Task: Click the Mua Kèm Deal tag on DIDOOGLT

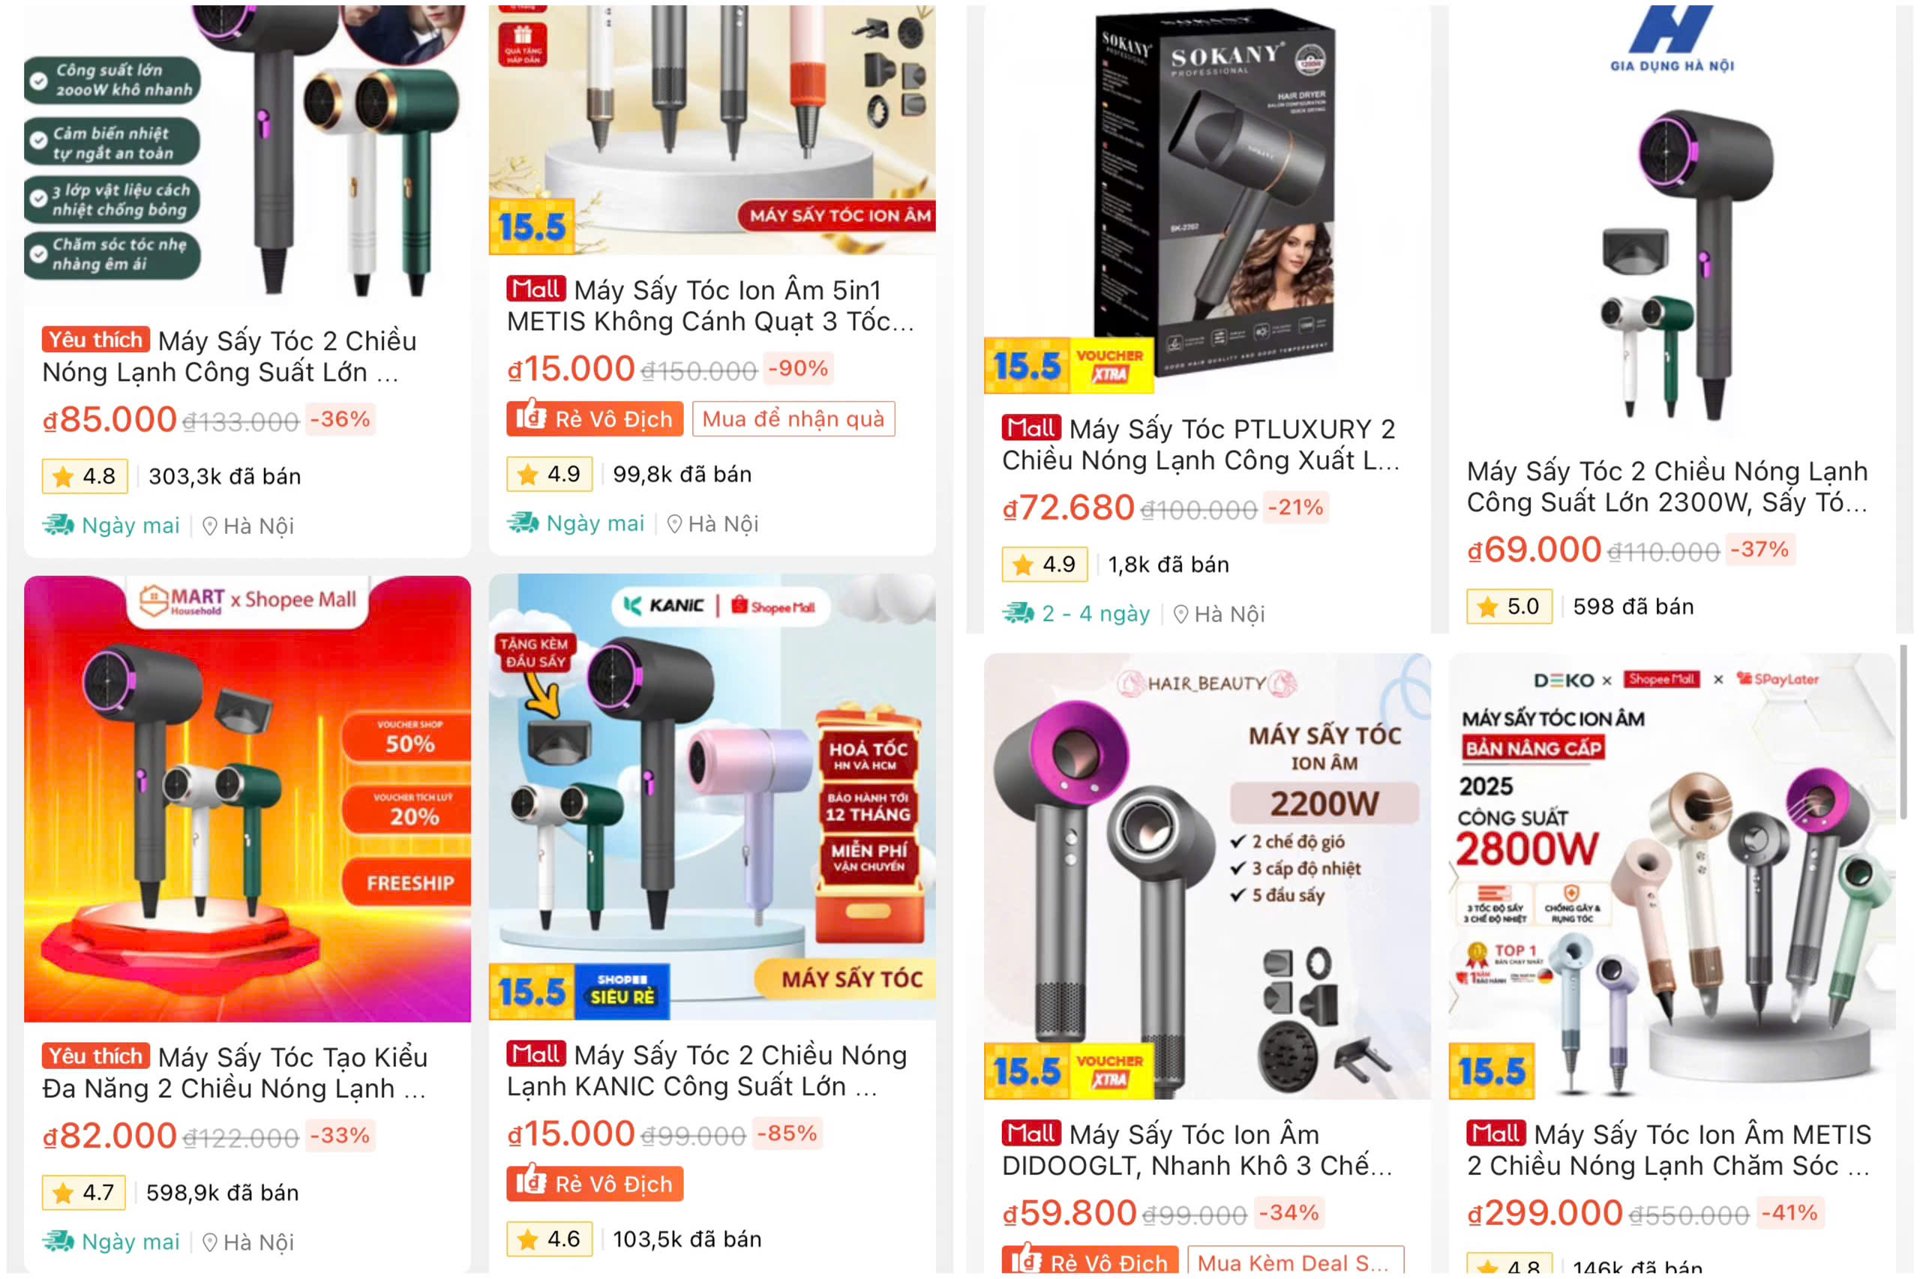Action: tap(1295, 1262)
